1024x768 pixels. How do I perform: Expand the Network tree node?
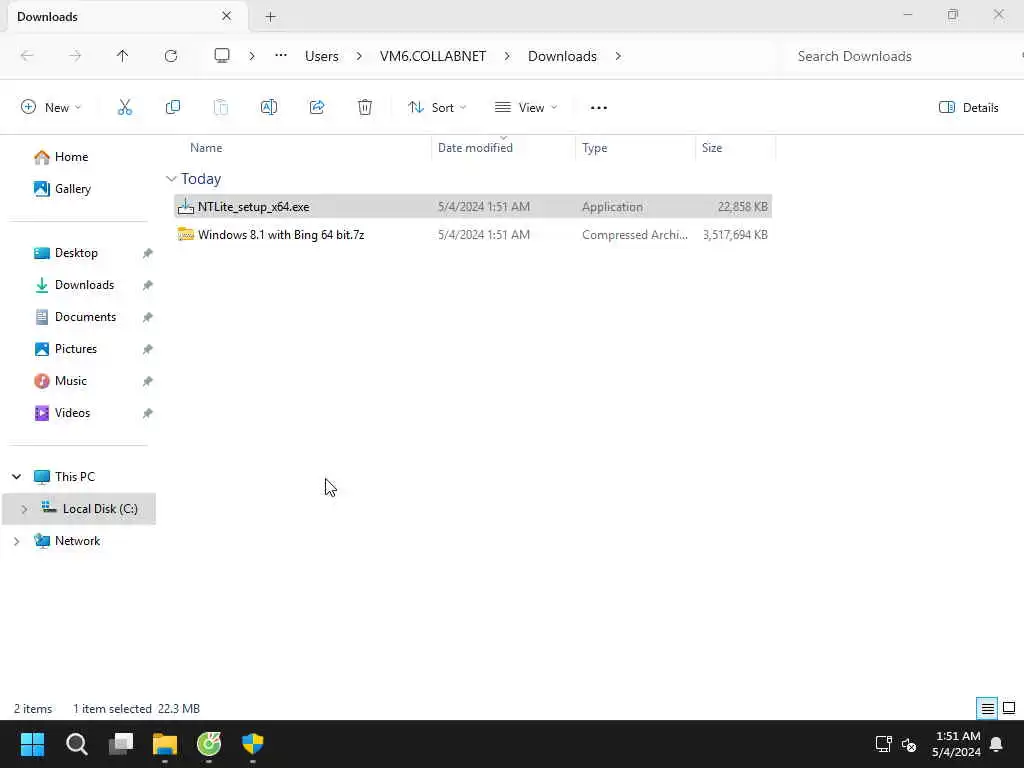pyautogui.click(x=16, y=541)
